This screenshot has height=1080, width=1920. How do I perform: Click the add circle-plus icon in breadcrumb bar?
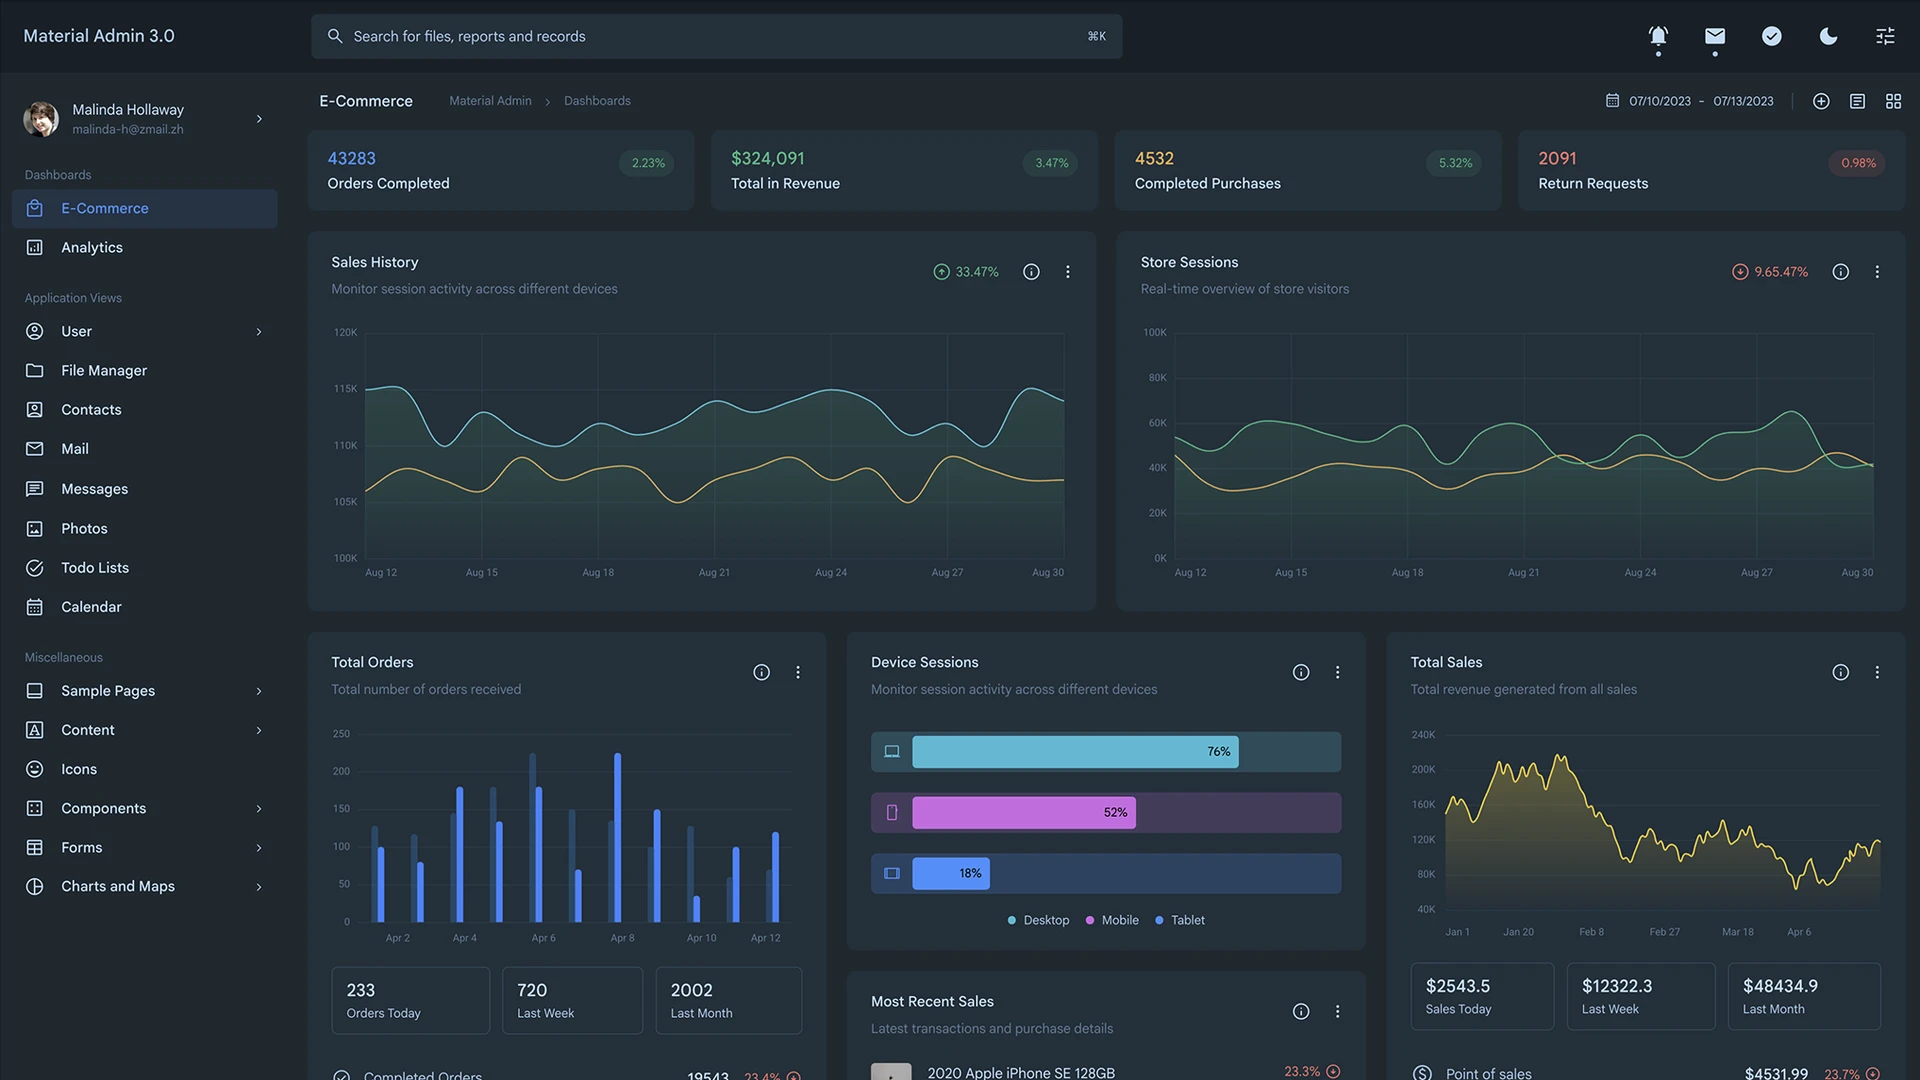coord(1821,101)
